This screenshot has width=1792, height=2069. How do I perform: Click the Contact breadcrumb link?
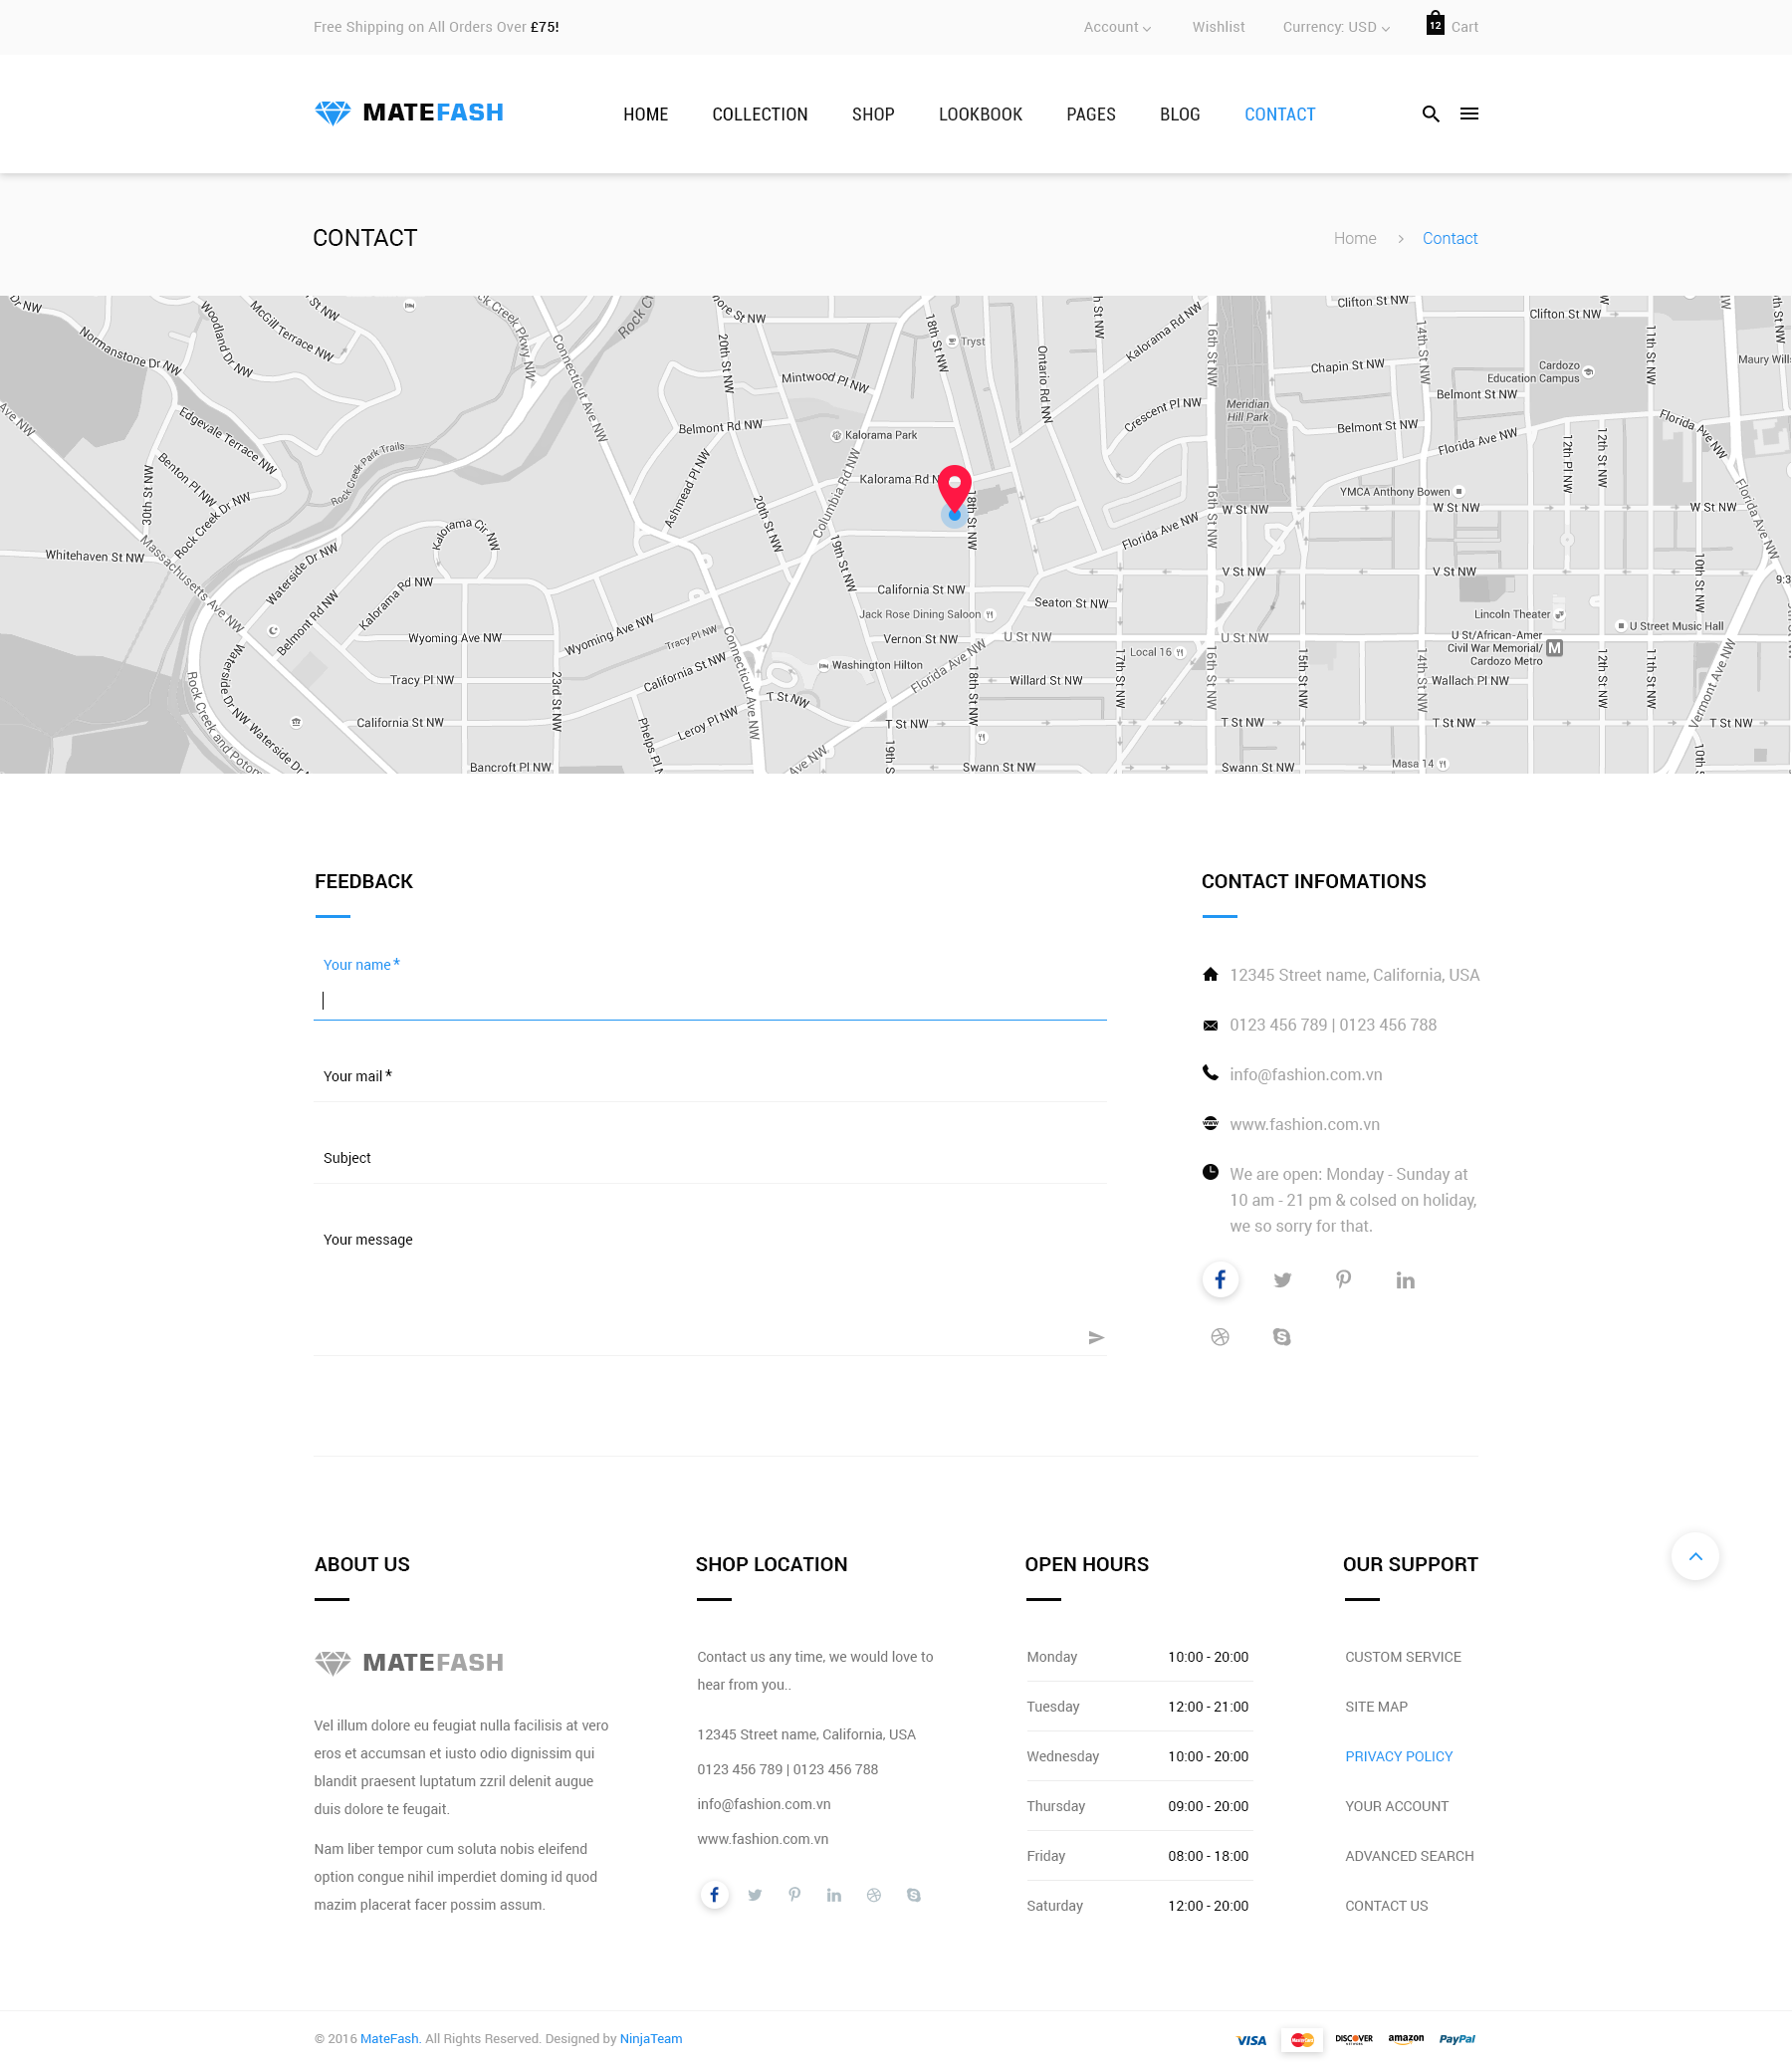pos(1450,238)
